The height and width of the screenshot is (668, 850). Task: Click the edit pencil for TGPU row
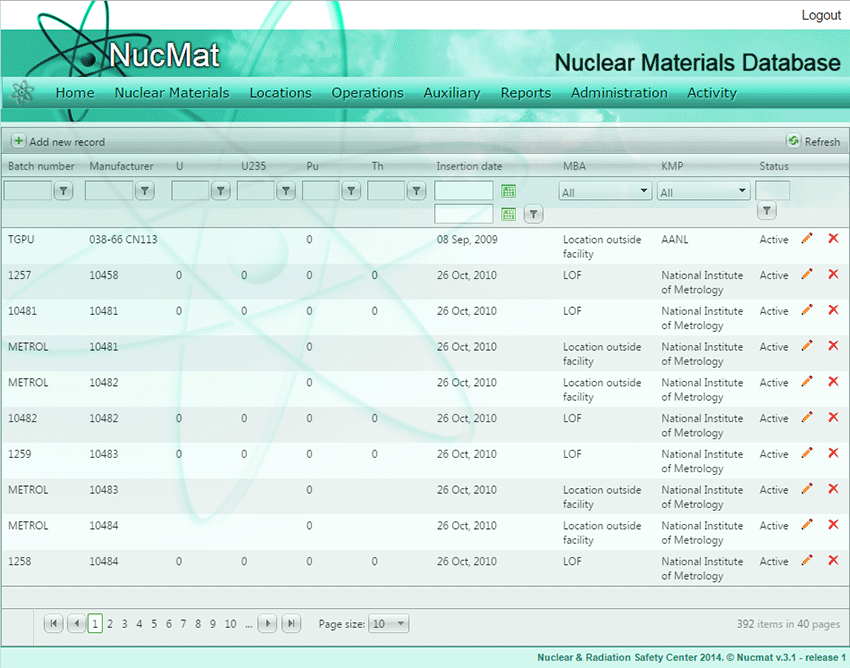click(807, 238)
